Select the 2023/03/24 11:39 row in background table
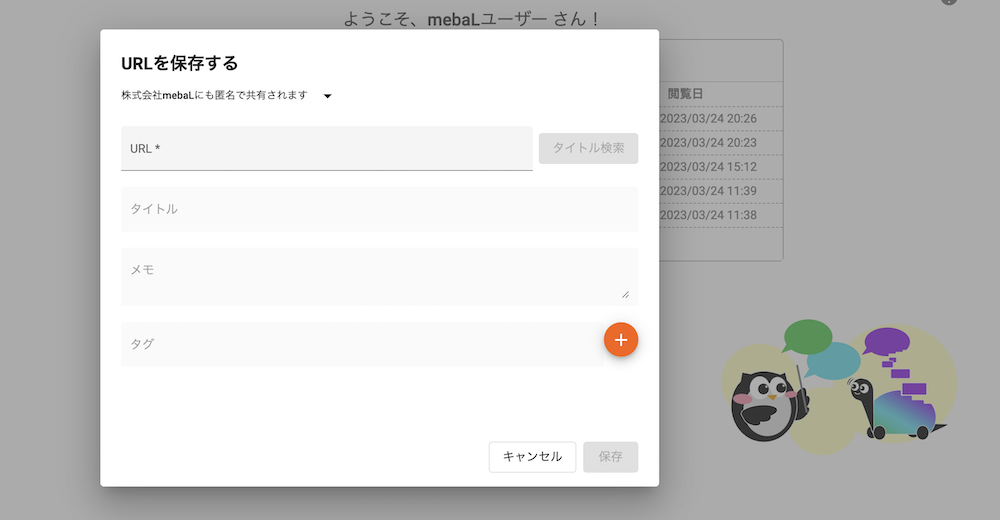 click(x=721, y=191)
